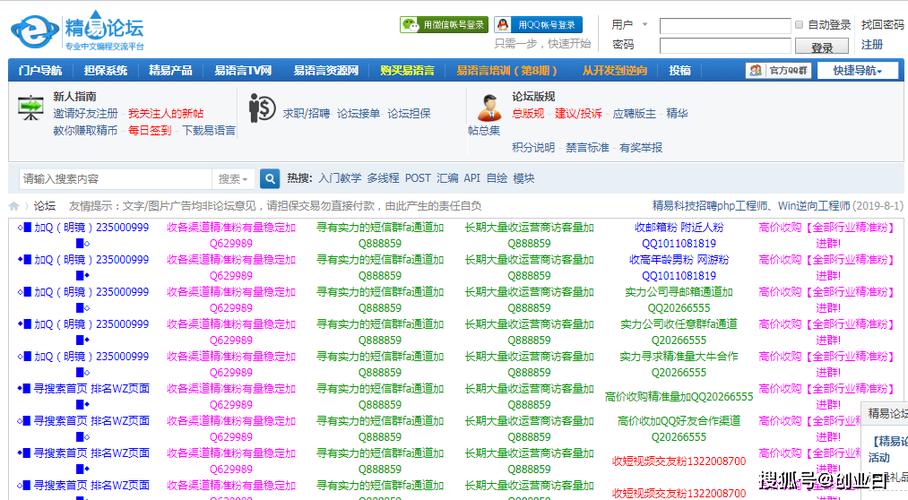The height and width of the screenshot is (500, 908).
Task: Select the 模块 hot search term
Action: pyautogui.click(x=523, y=178)
